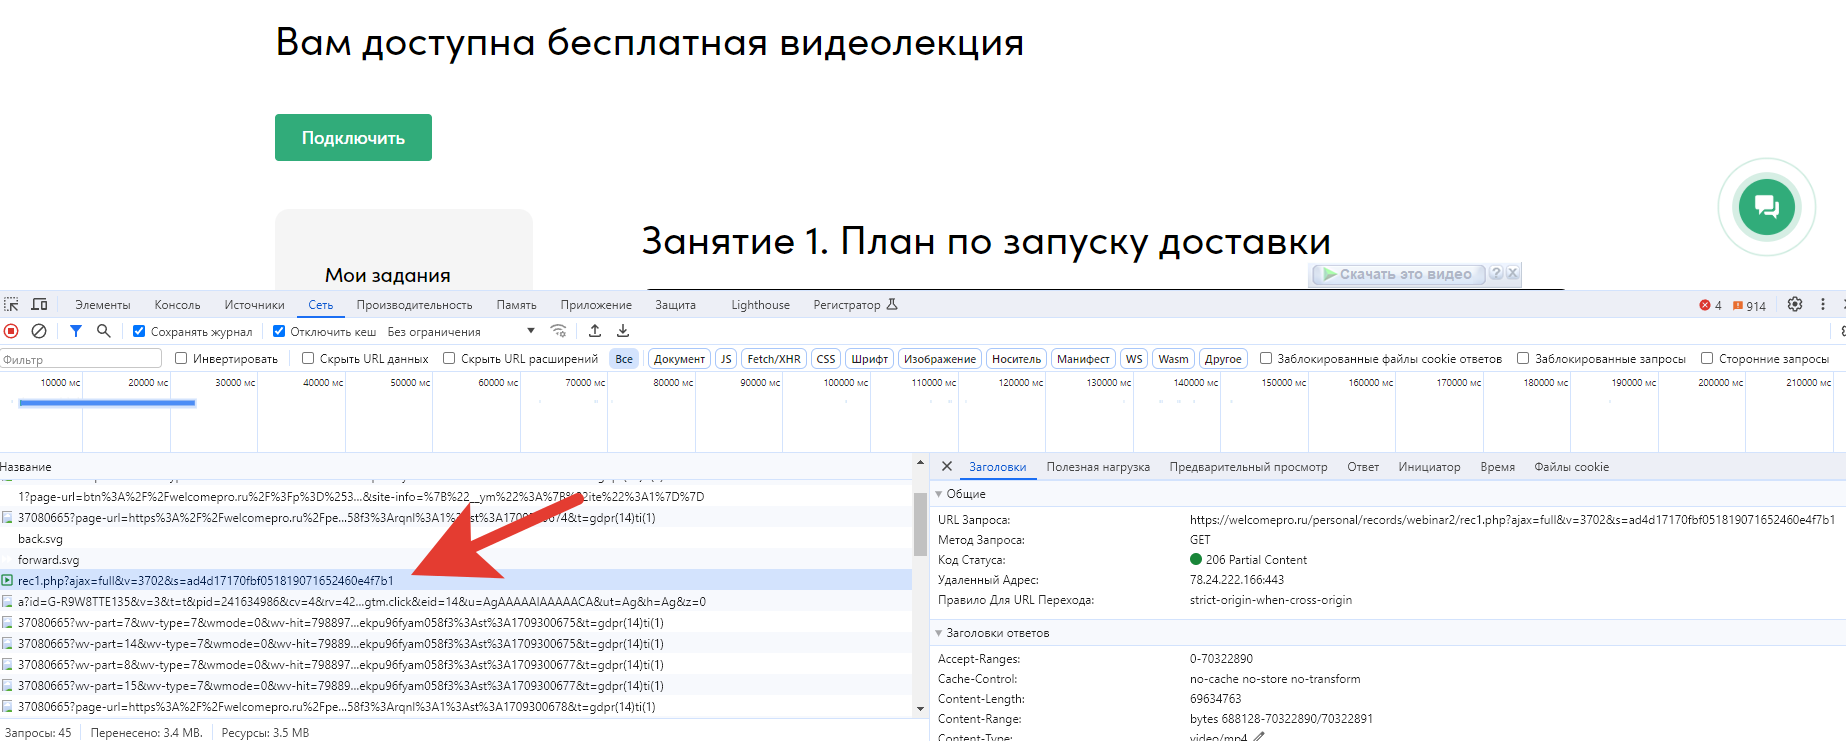Click the green 'Подключить' button
Image resolution: width=1846 pixels, height=741 pixels.
[x=353, y=137]
